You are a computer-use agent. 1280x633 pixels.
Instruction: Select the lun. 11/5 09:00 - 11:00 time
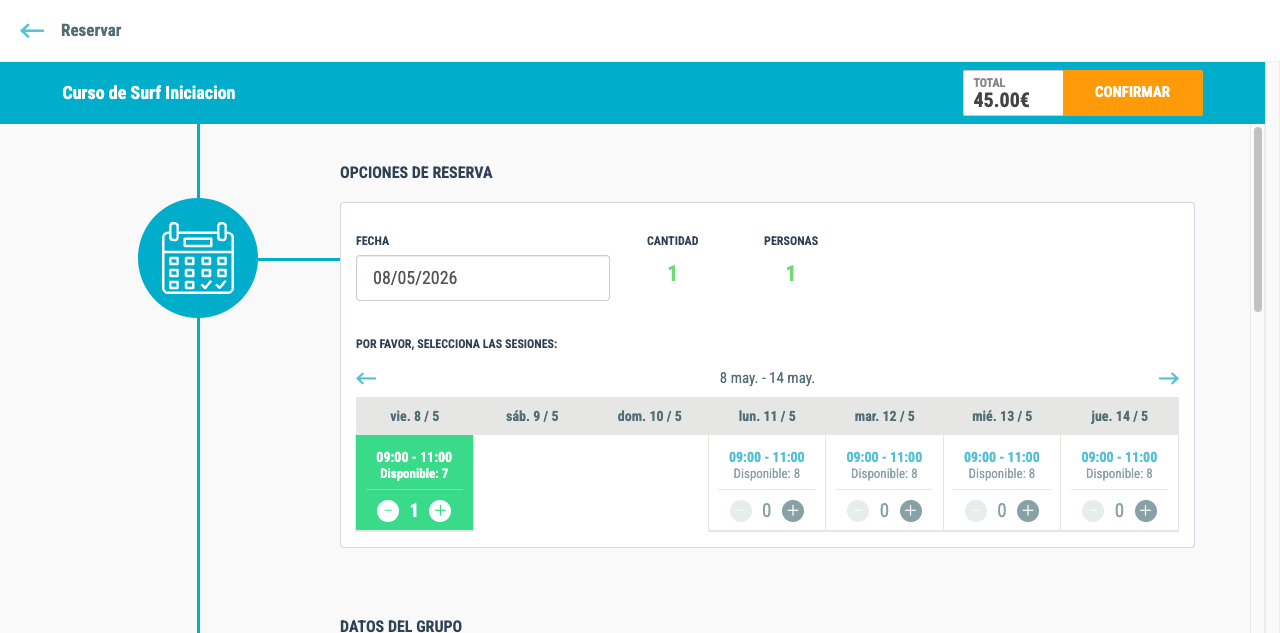pyautogui.click(x=766, y=457)
